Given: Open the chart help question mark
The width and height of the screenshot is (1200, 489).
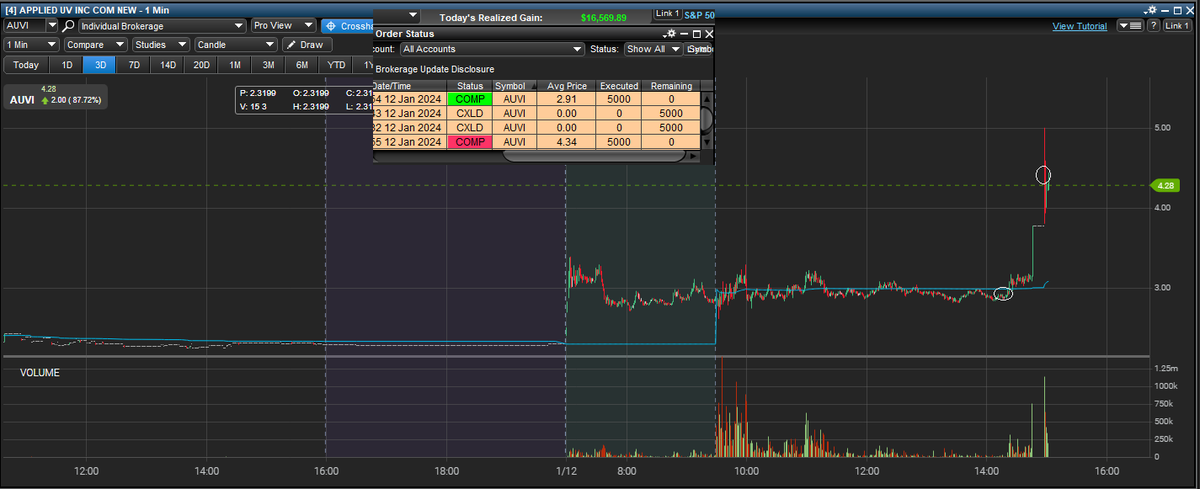Looking at the screenshot, I should coord(1154,25).
